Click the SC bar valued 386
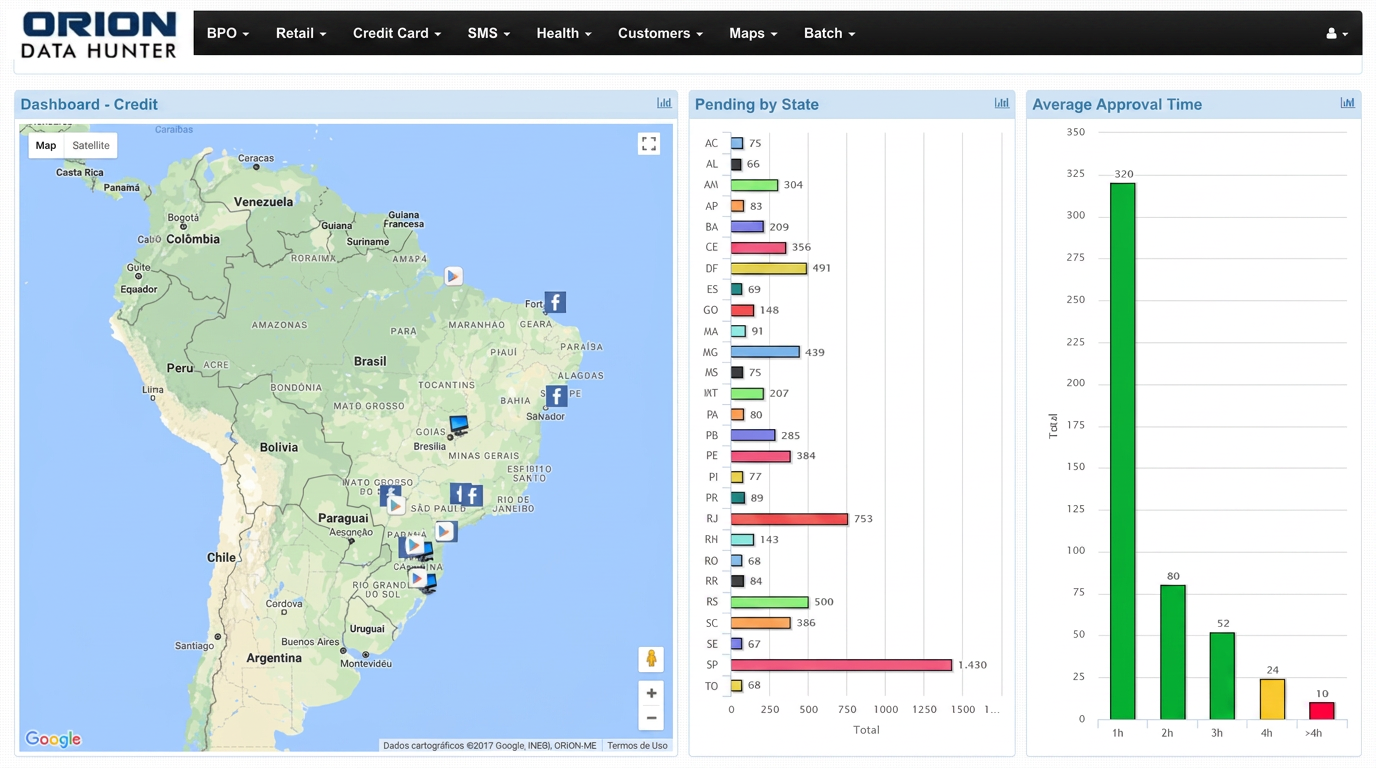The height and width of the screenshot is (768, 1376). (x=760, y=623)
